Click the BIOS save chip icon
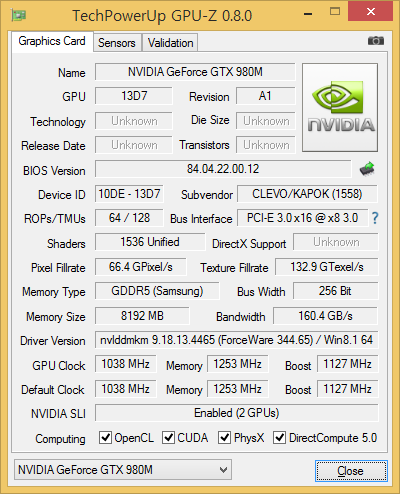 tap(367, 169)
